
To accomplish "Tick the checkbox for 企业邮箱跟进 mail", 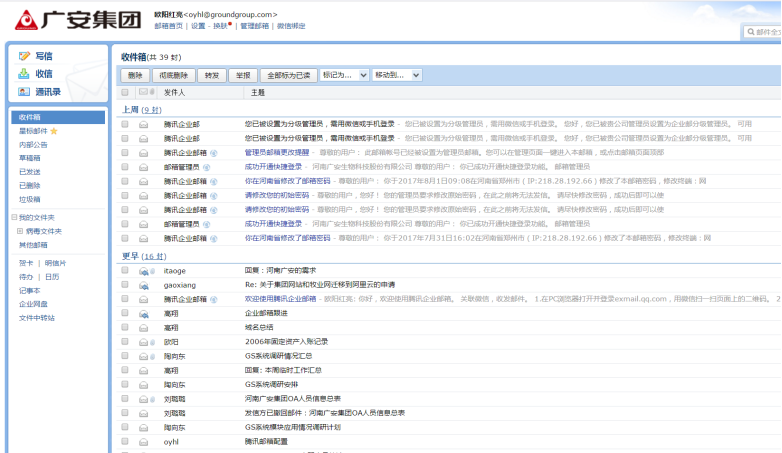I will [x=125, y=313].
